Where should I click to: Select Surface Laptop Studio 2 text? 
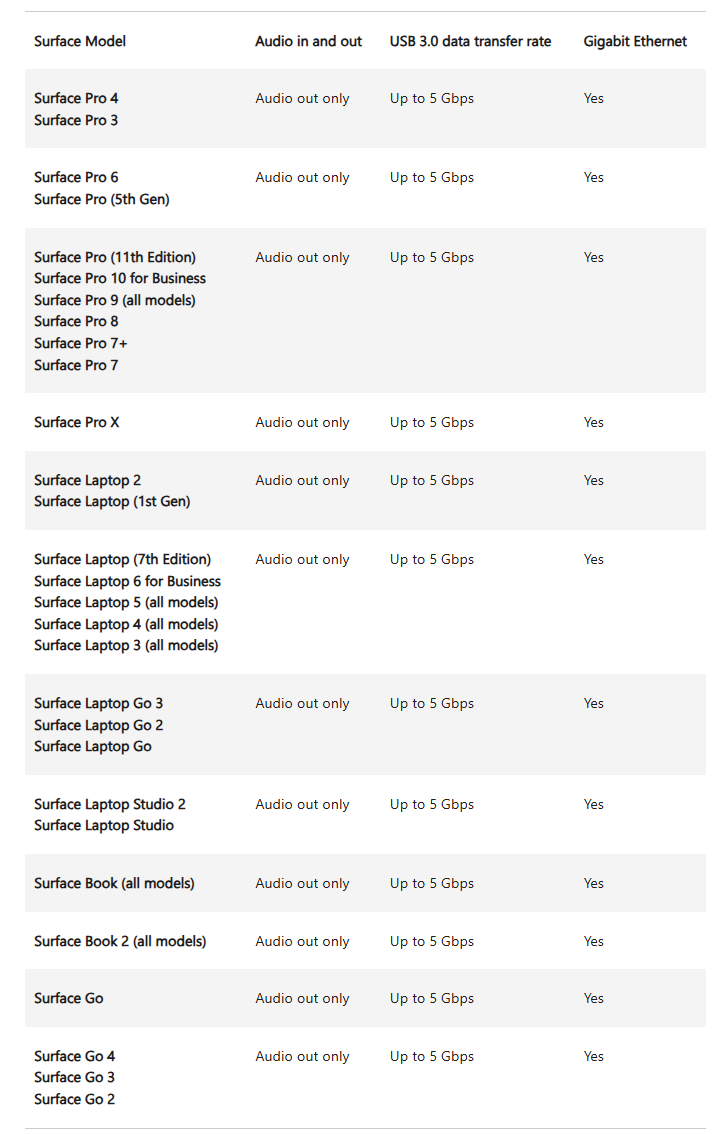110,804
